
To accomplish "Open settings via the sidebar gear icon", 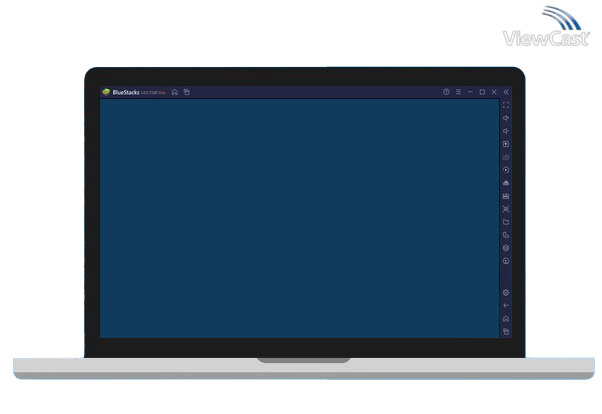I will coord(506,292).
